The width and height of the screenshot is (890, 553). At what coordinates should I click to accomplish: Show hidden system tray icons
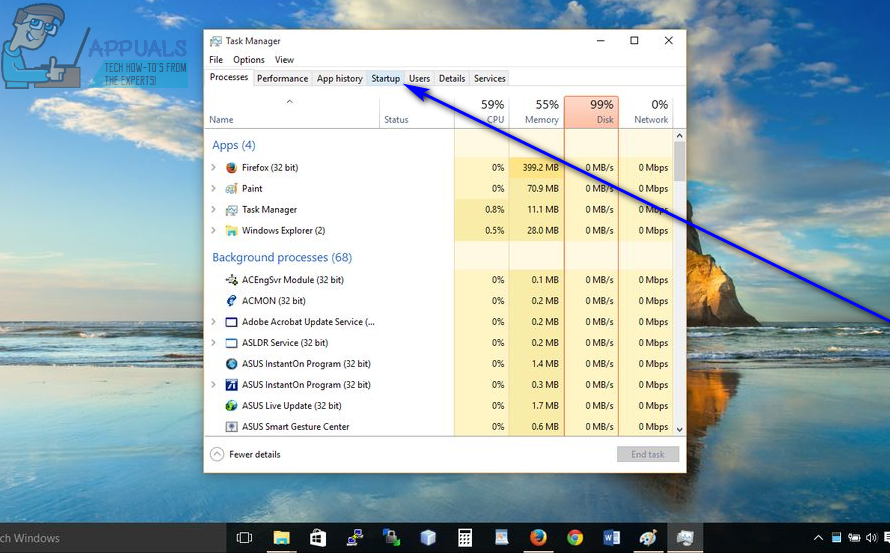click(x=818, y=538)
